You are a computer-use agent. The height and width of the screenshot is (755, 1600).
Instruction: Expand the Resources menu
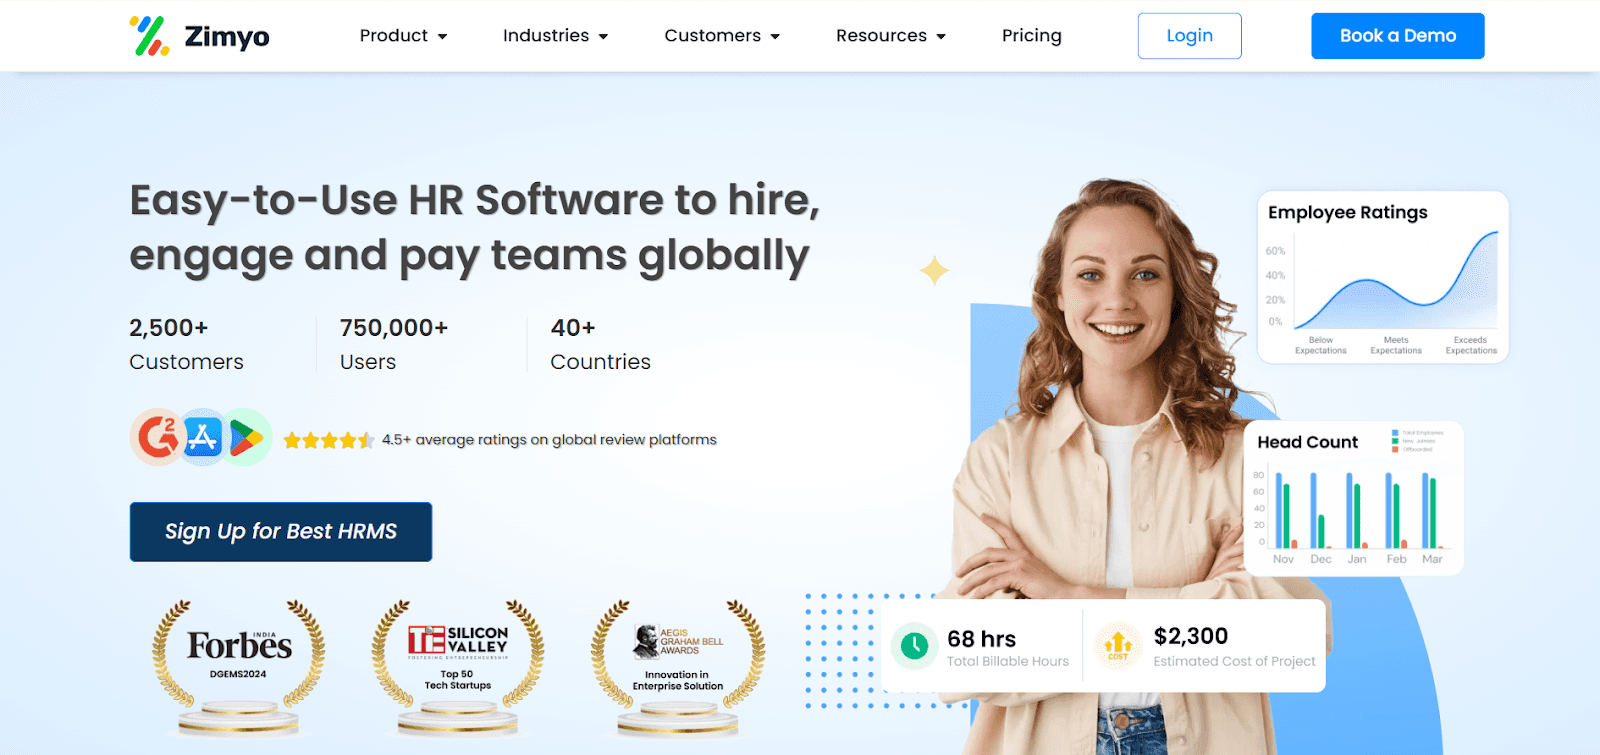click(891, 36)
